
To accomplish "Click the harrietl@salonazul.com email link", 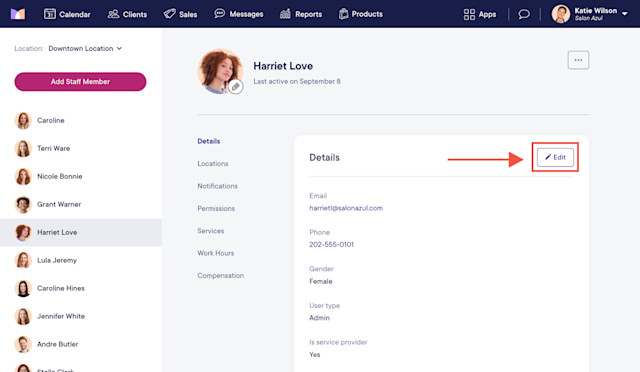I will click(x=346, y=208).
